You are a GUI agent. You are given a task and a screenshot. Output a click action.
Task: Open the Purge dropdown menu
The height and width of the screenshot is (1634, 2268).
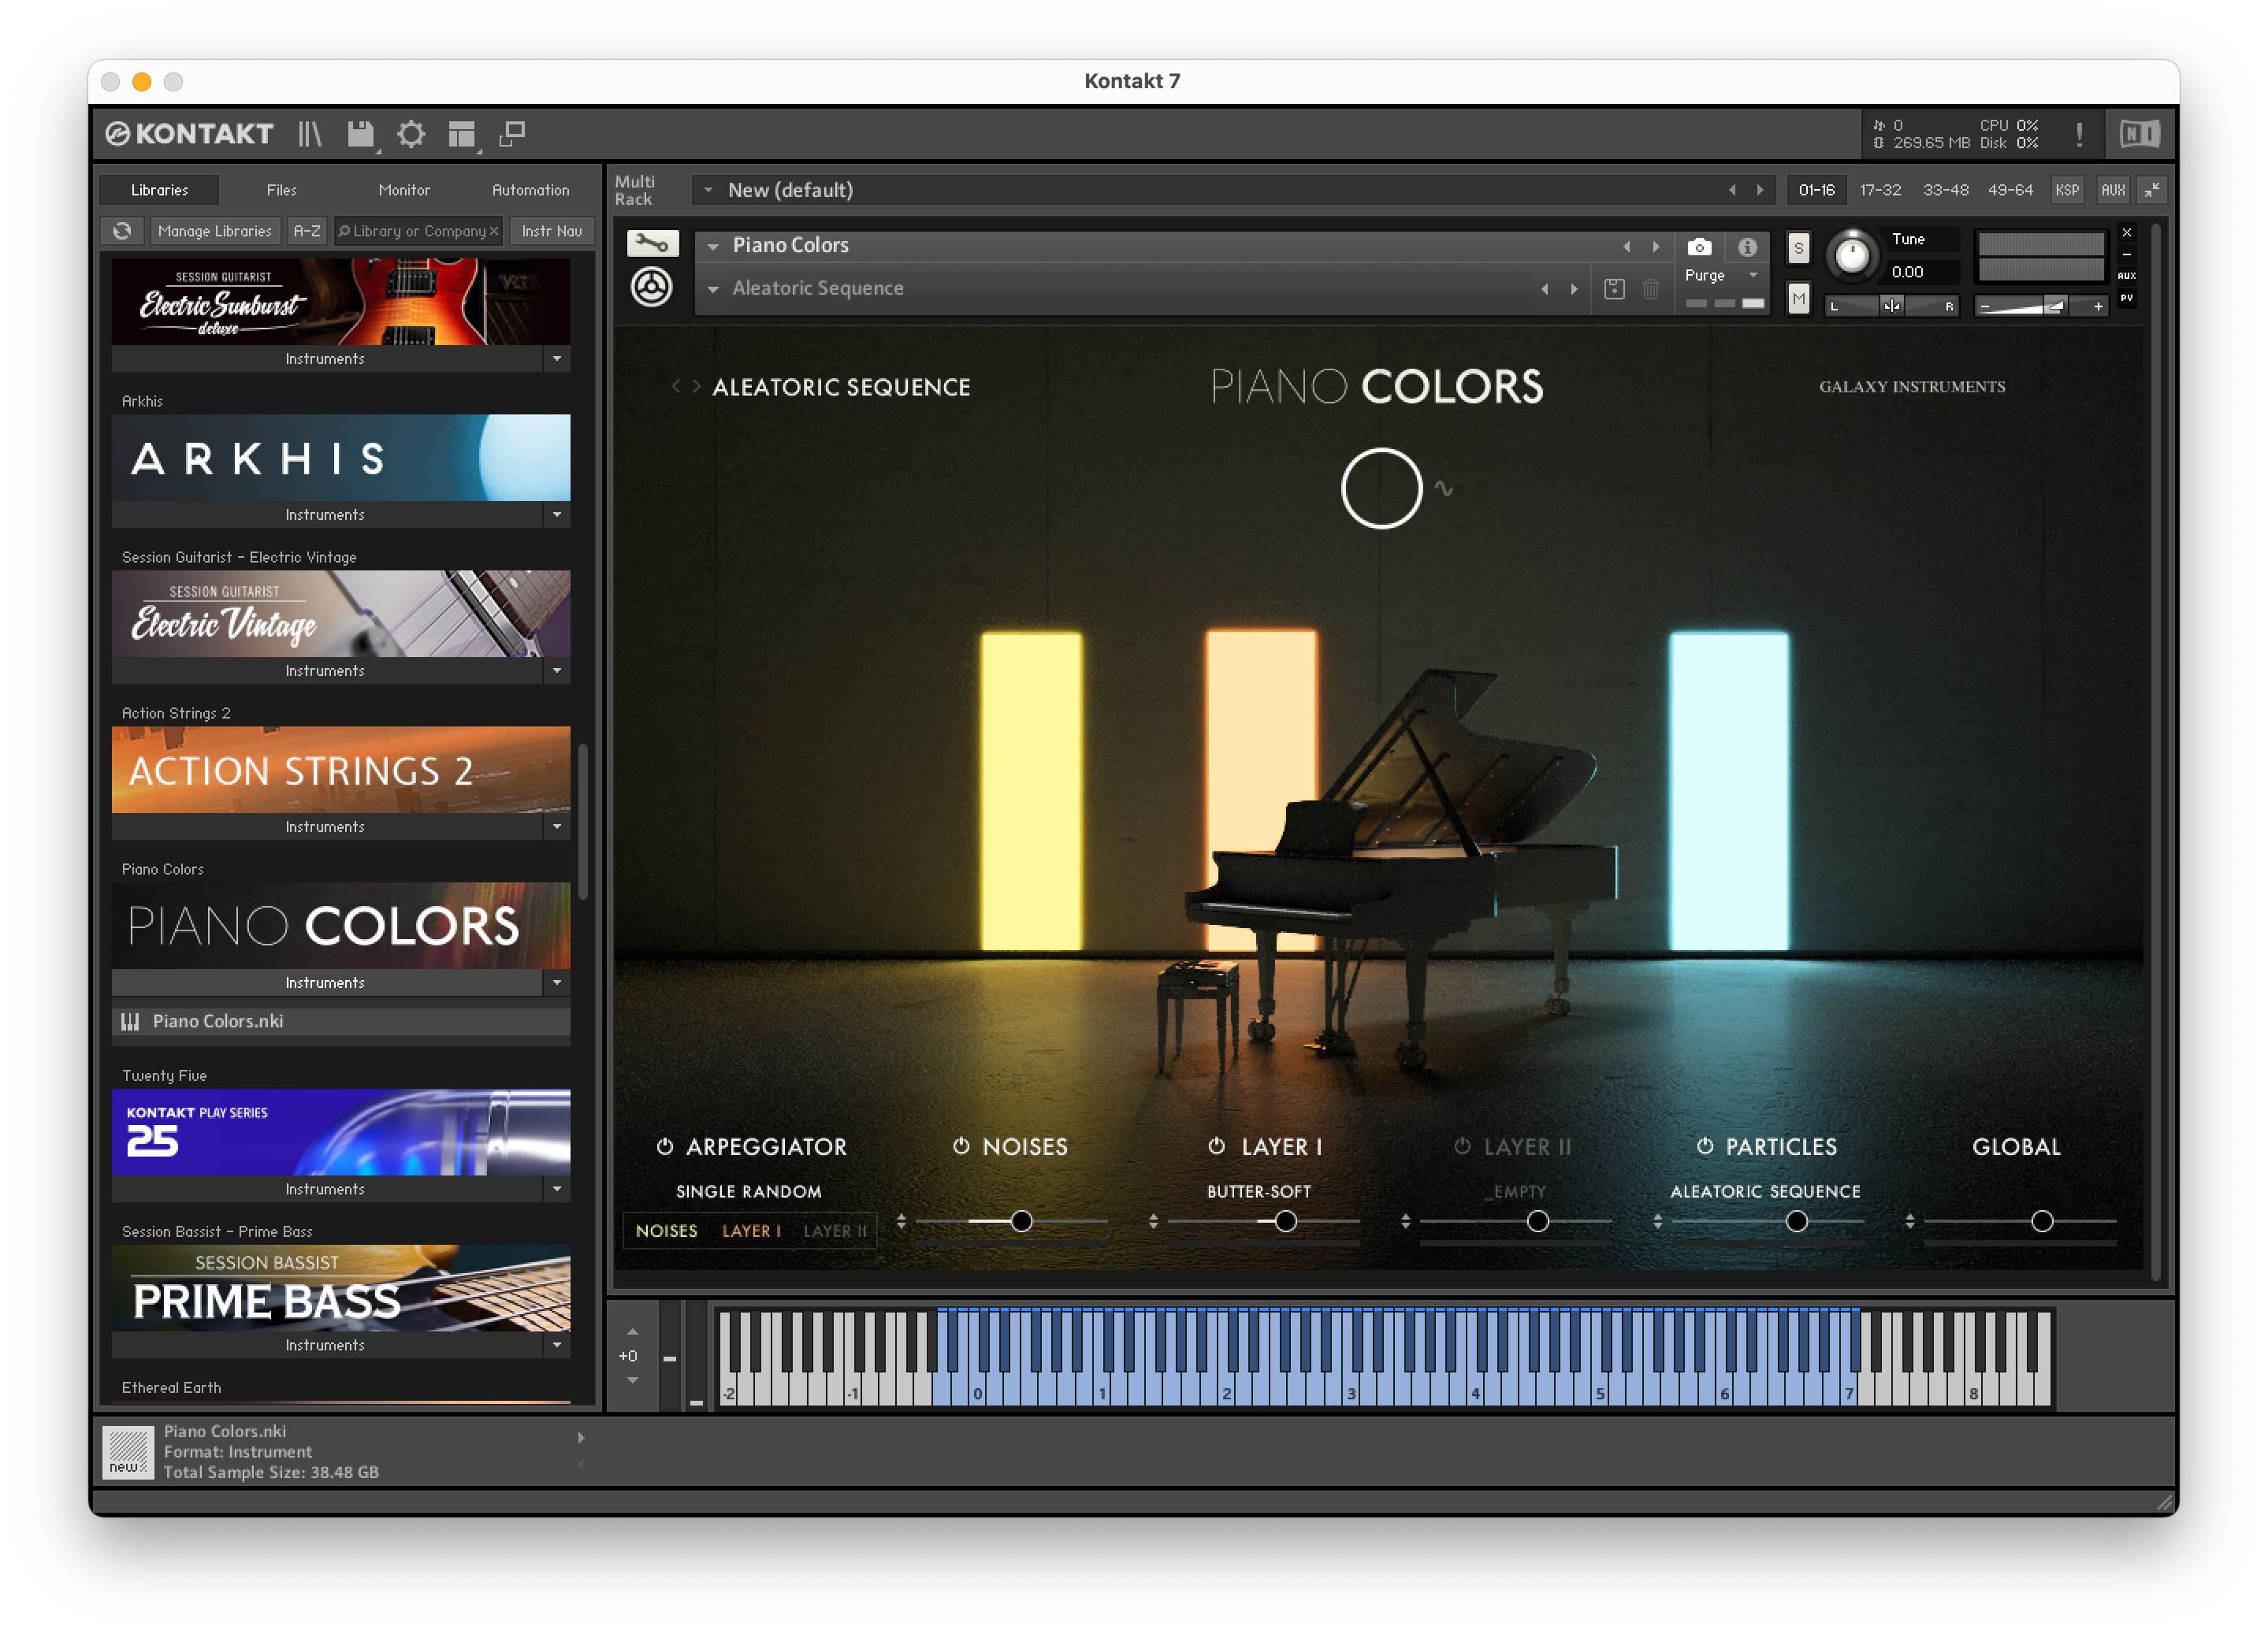pos(1753,275)
